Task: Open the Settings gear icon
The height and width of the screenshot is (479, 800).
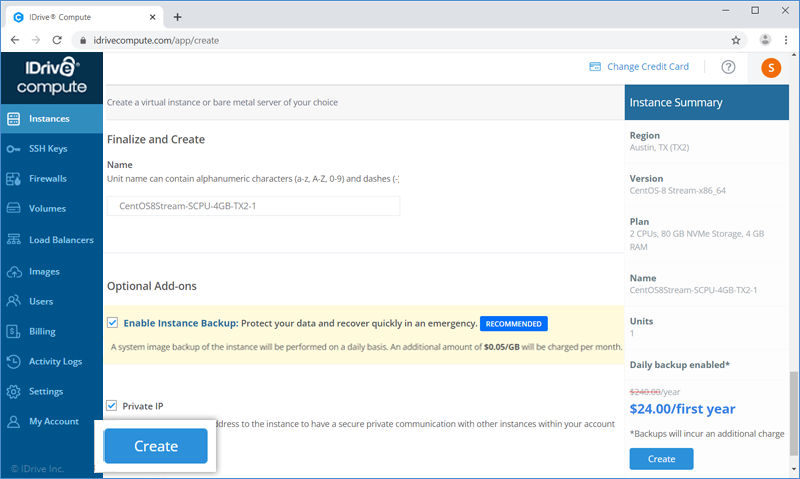Action: [13, 392]
